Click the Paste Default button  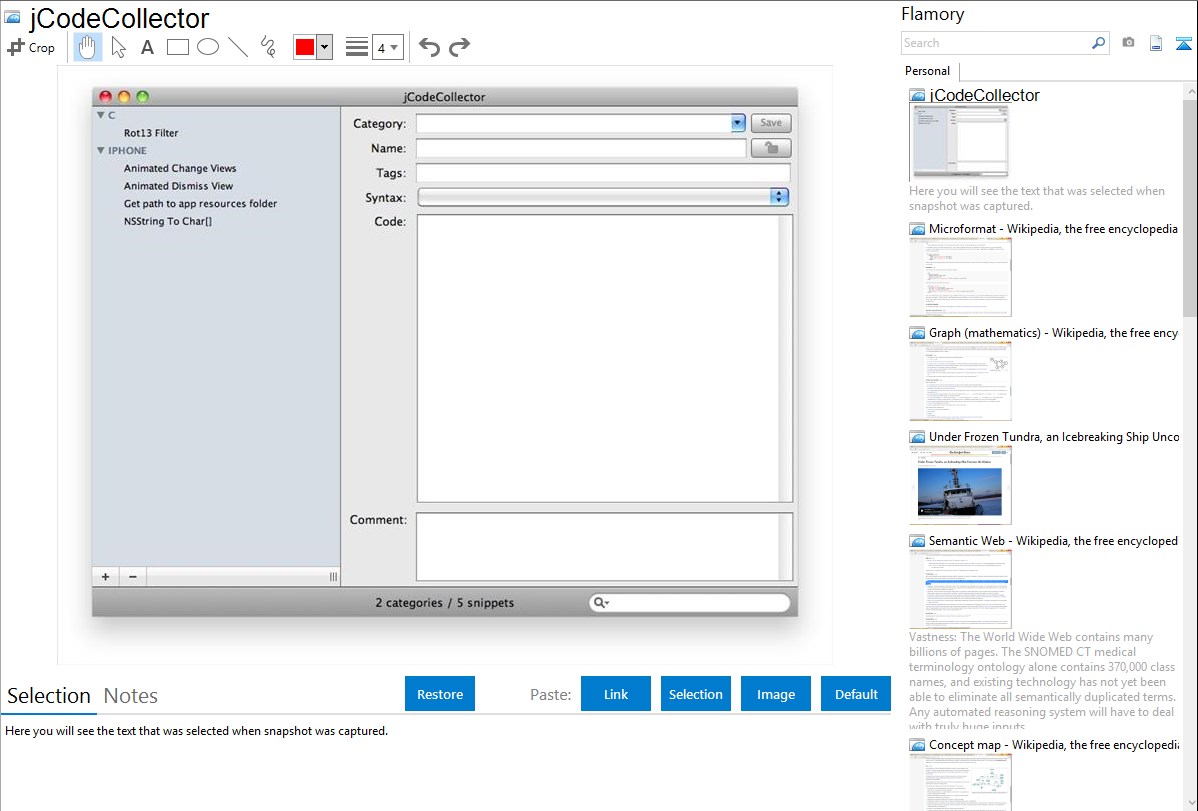tap(856, 694)
